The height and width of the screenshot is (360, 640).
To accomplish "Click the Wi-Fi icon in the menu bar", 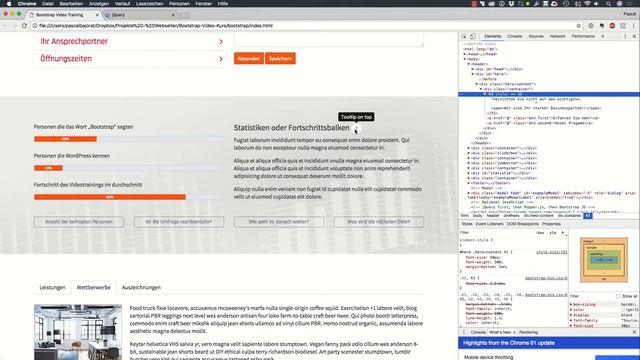I will (587, 4).
